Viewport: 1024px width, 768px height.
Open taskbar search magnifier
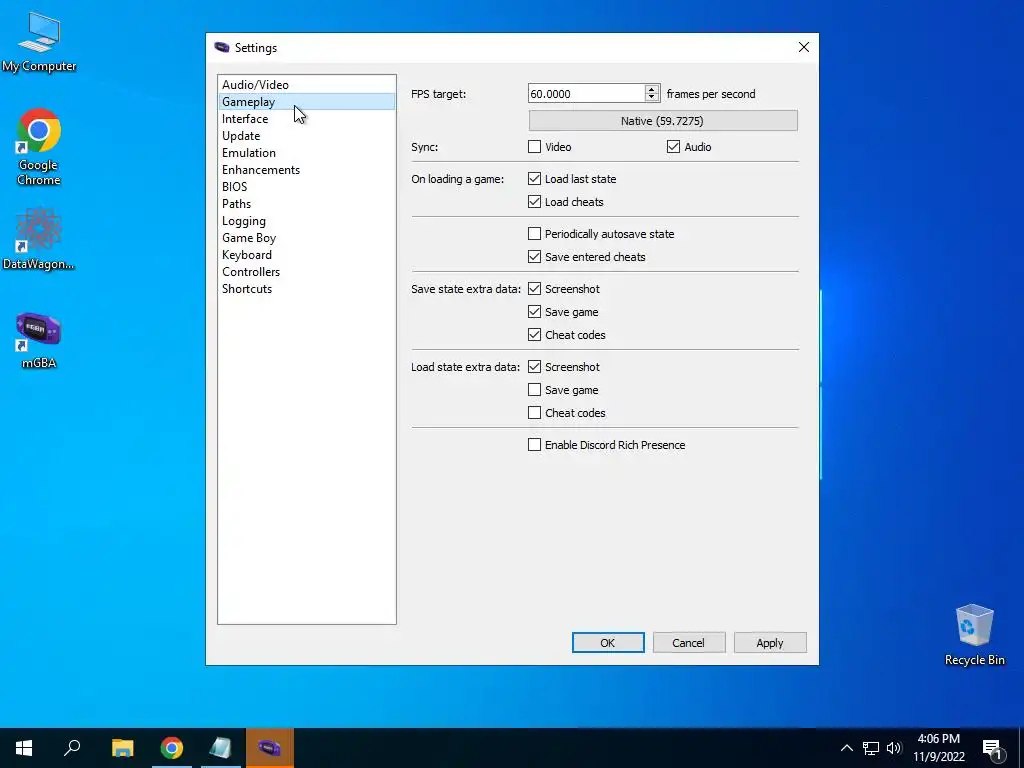click(x=72, y=748)
